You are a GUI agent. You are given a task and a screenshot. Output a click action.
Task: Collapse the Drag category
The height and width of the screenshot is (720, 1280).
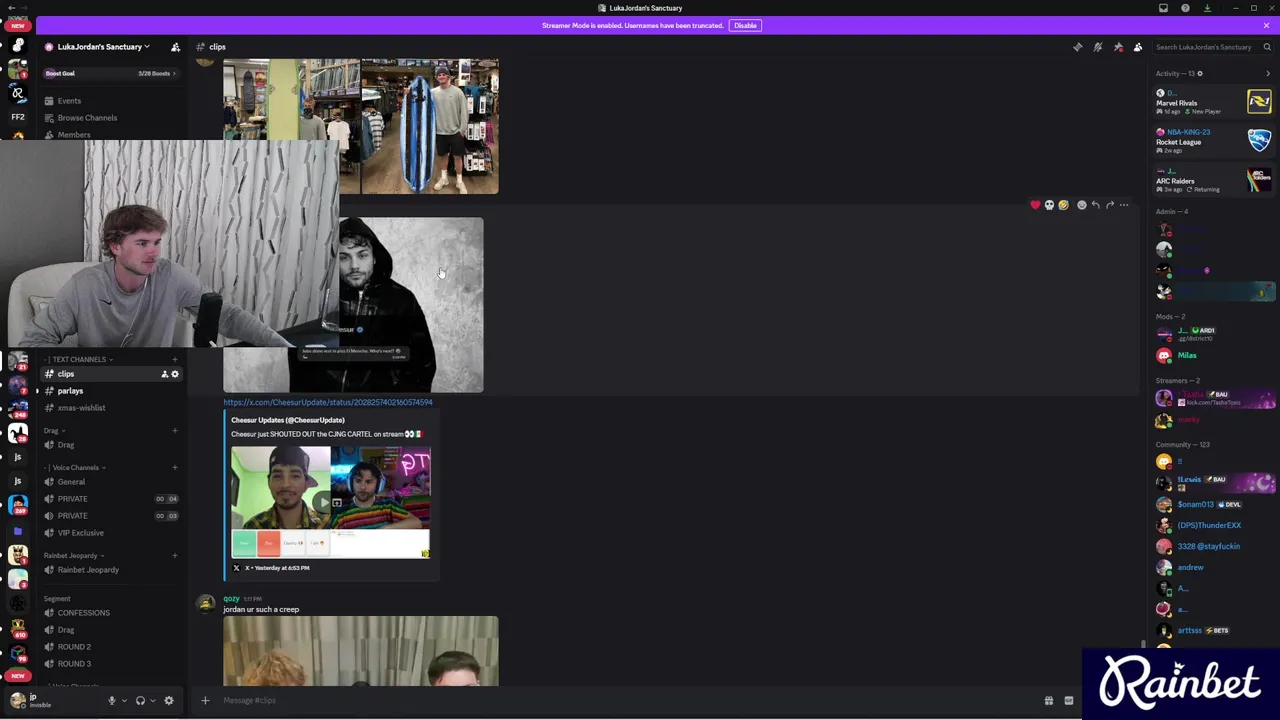[54, 431]
